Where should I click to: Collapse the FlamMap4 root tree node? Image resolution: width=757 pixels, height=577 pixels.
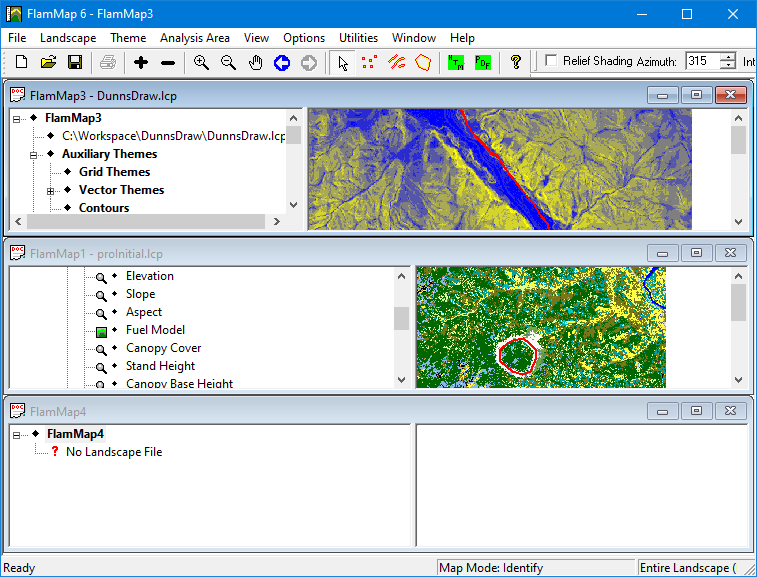pyautogui.click(x=16, y=435)
